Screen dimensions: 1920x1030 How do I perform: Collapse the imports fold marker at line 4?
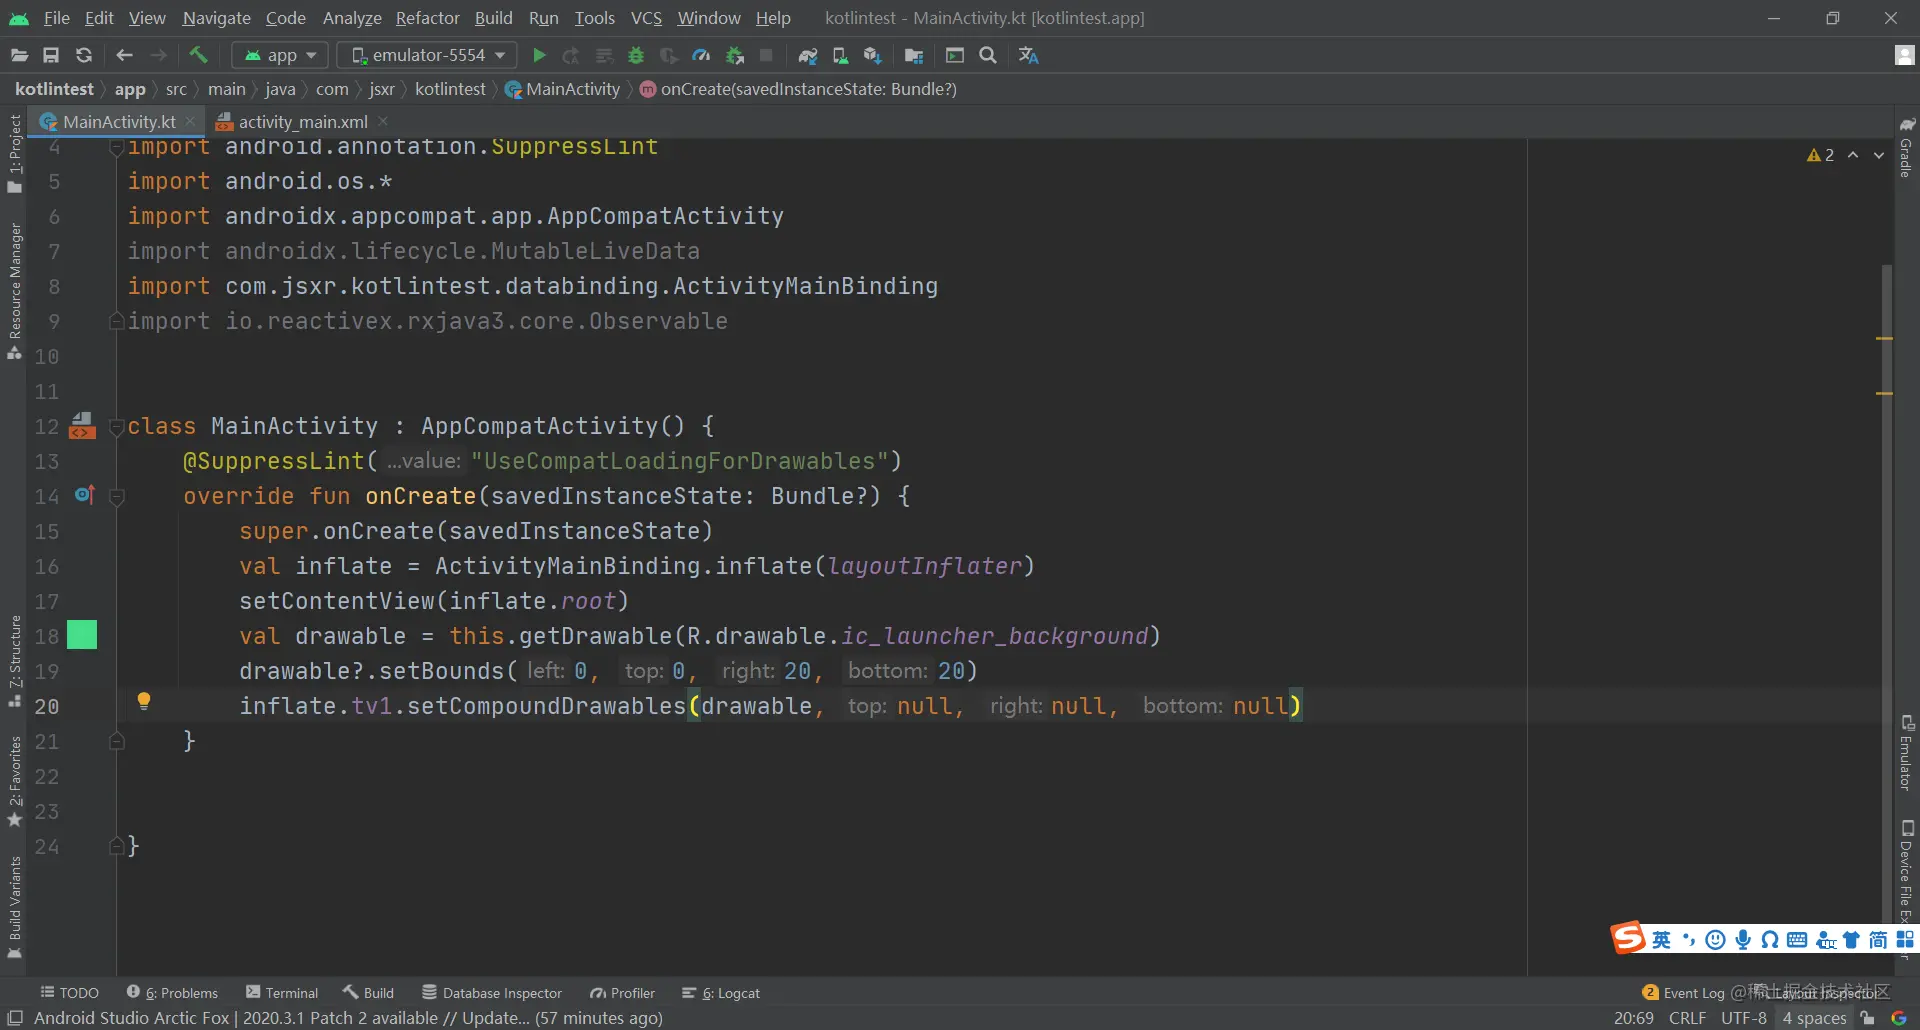[x=116, y=148]
